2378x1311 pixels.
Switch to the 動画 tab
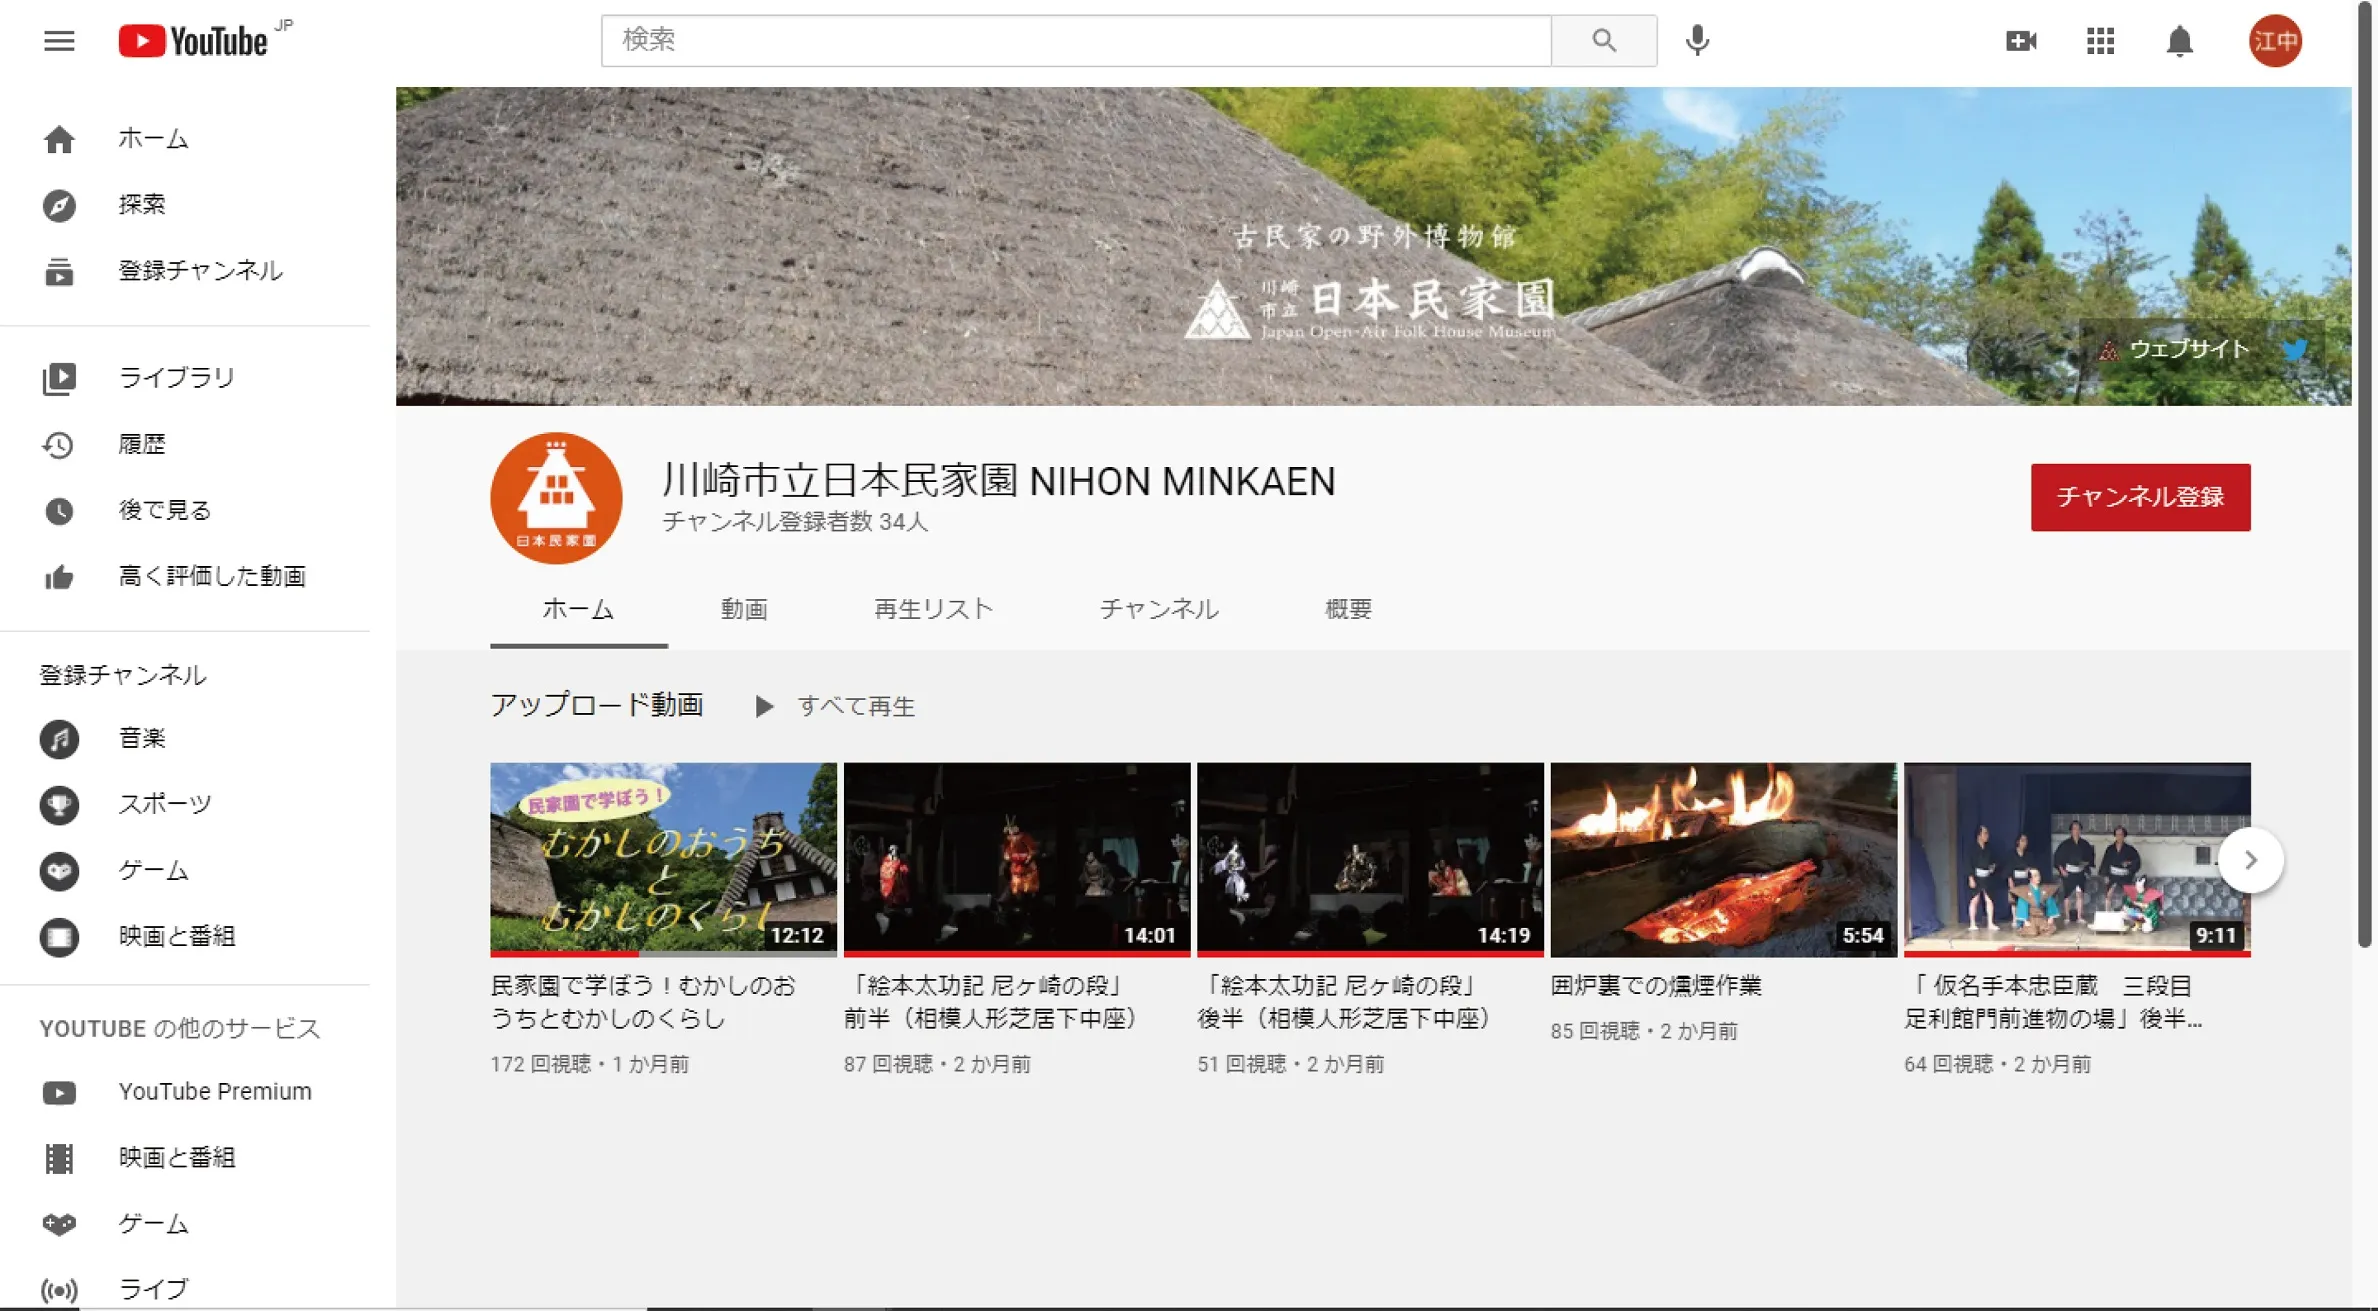point(744,608)
